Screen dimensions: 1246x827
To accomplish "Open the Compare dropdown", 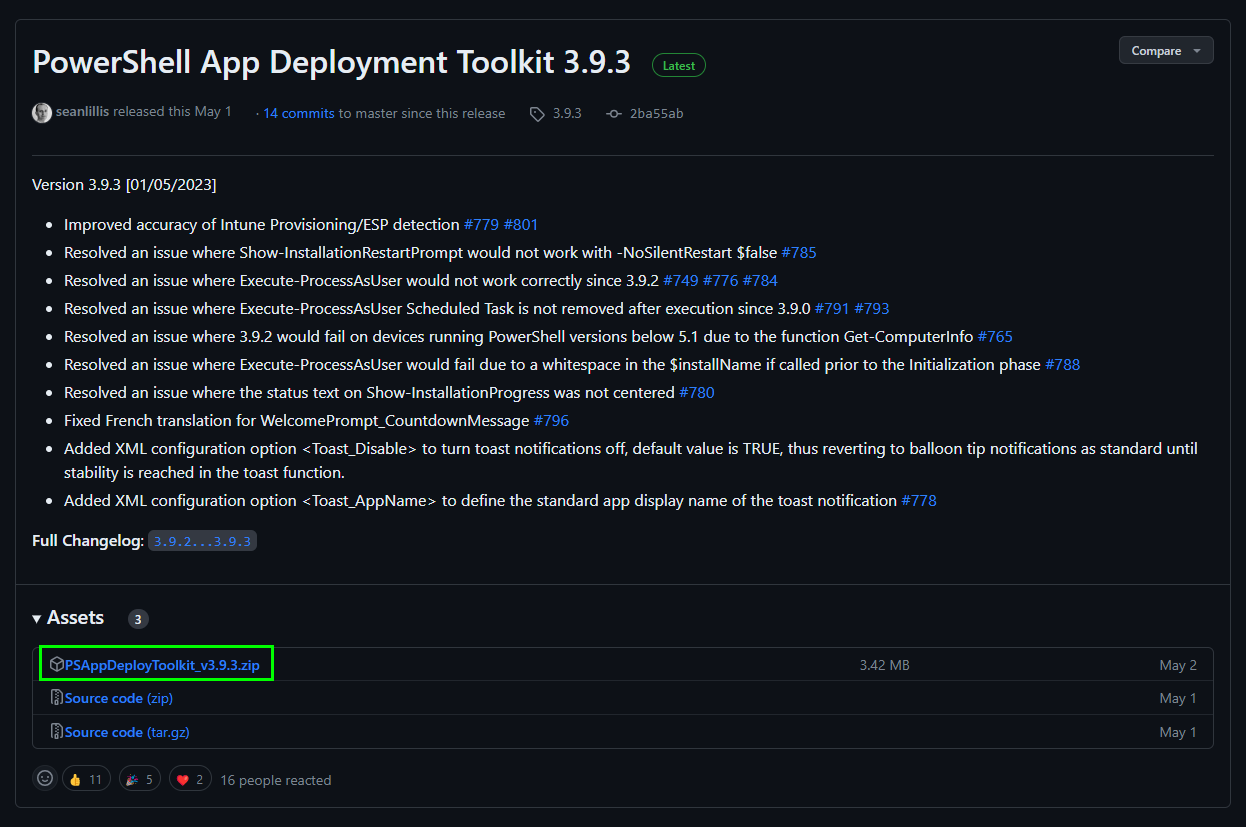I will point(1165,51).
